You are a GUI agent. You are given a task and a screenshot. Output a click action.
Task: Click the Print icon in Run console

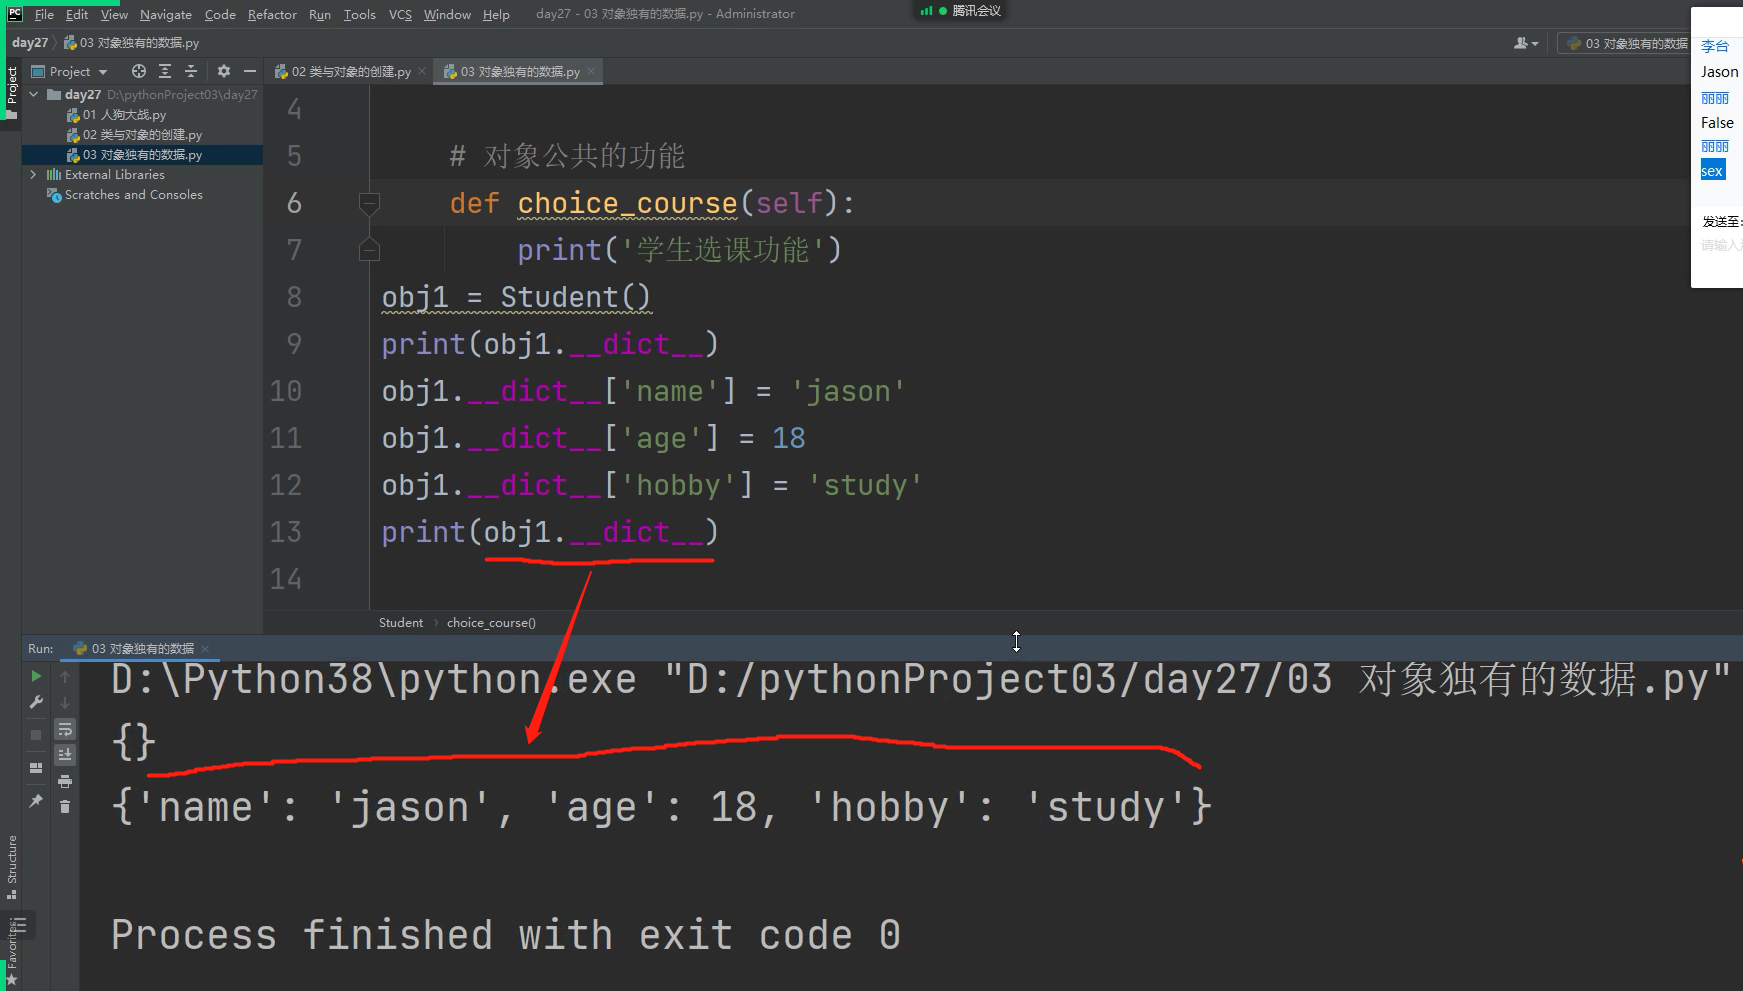(65, 781)
